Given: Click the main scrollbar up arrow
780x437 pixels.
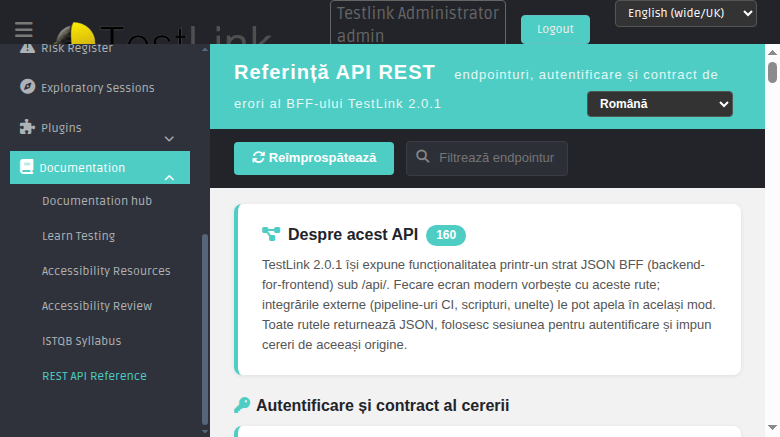Looking at the screenshot, I should (x=772, y=52).
